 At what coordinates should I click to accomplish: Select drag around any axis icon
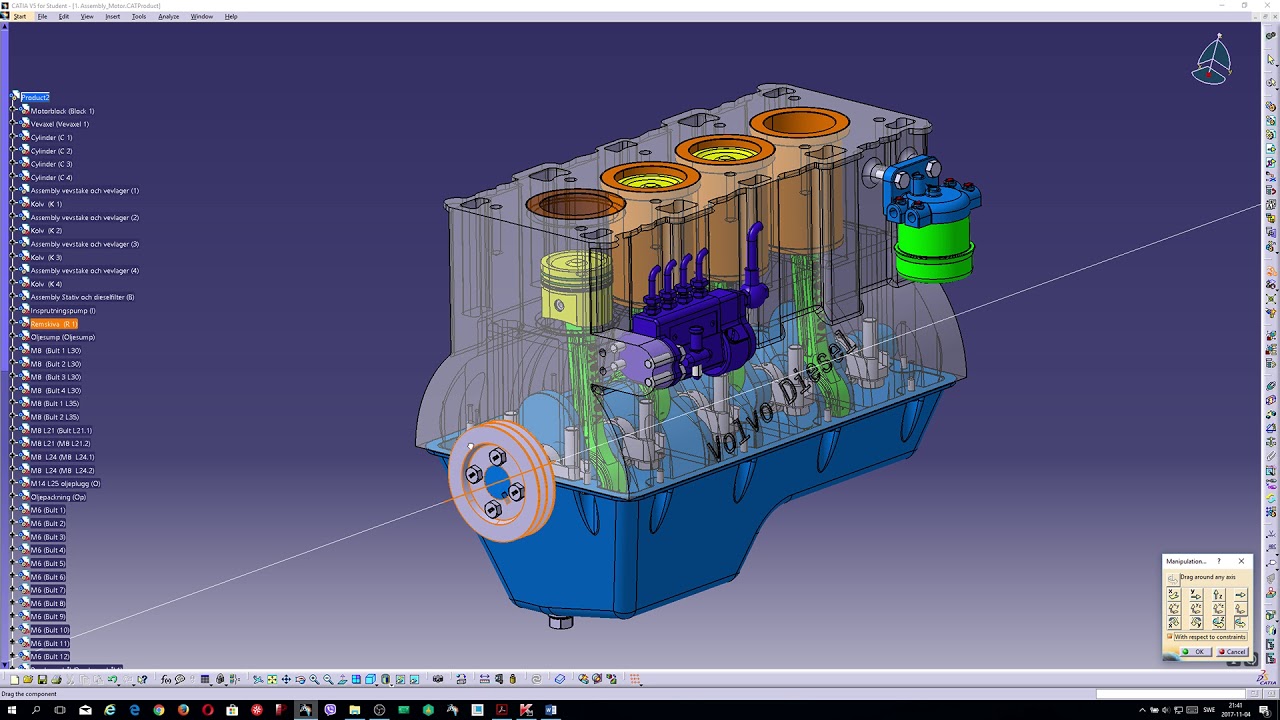1241,622
